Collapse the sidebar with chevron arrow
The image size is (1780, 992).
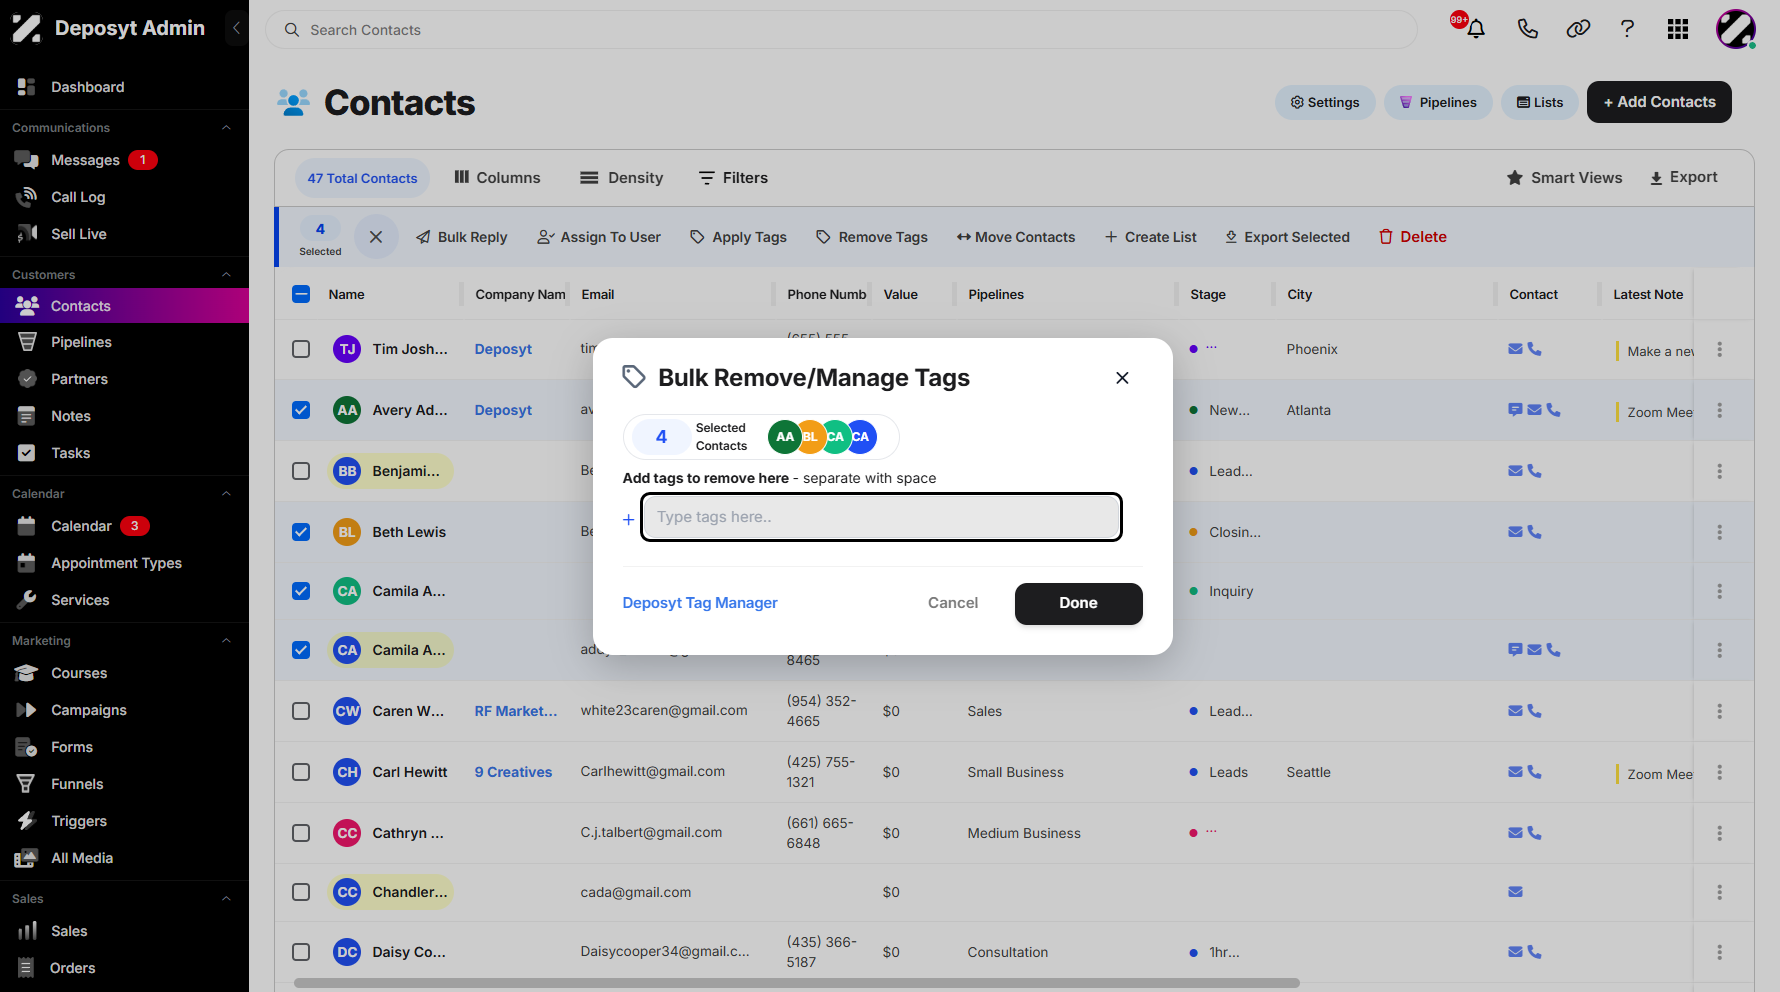point(236,28)
